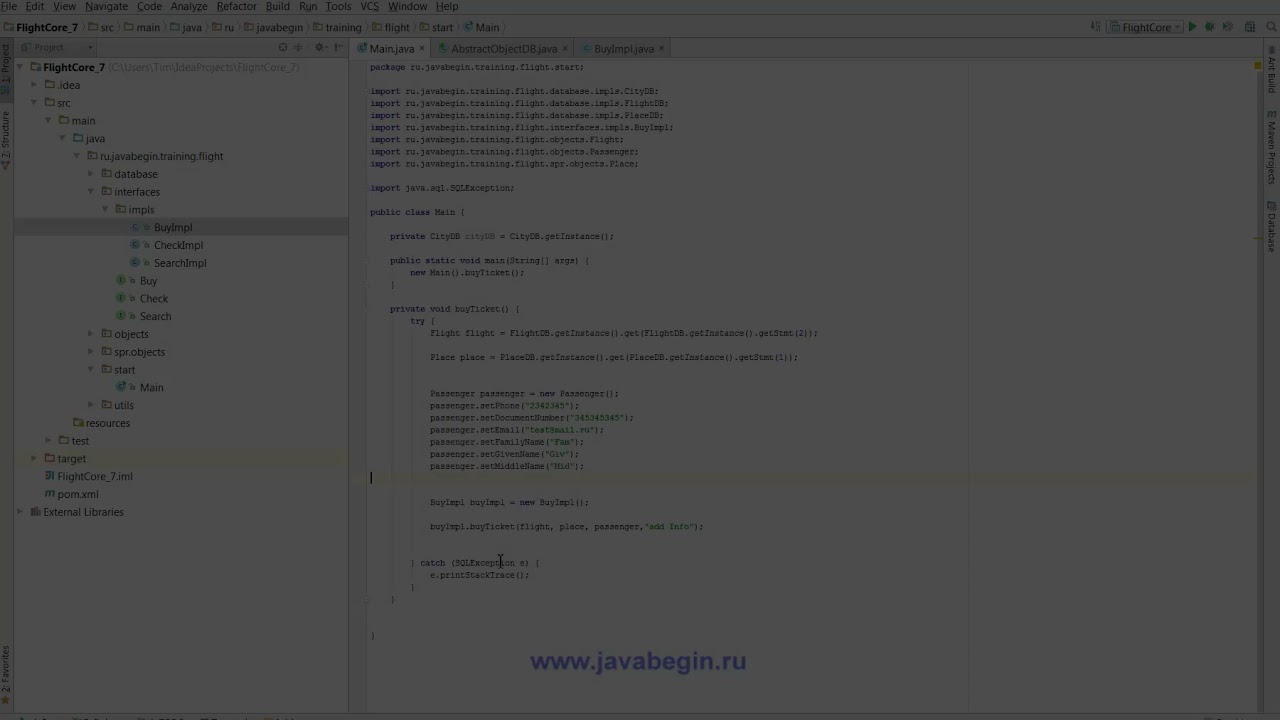The image size is (1280, 720).
Task: Click 'buyImpl.buyTicket' line in the editor
Action: [x=566, y=527]
